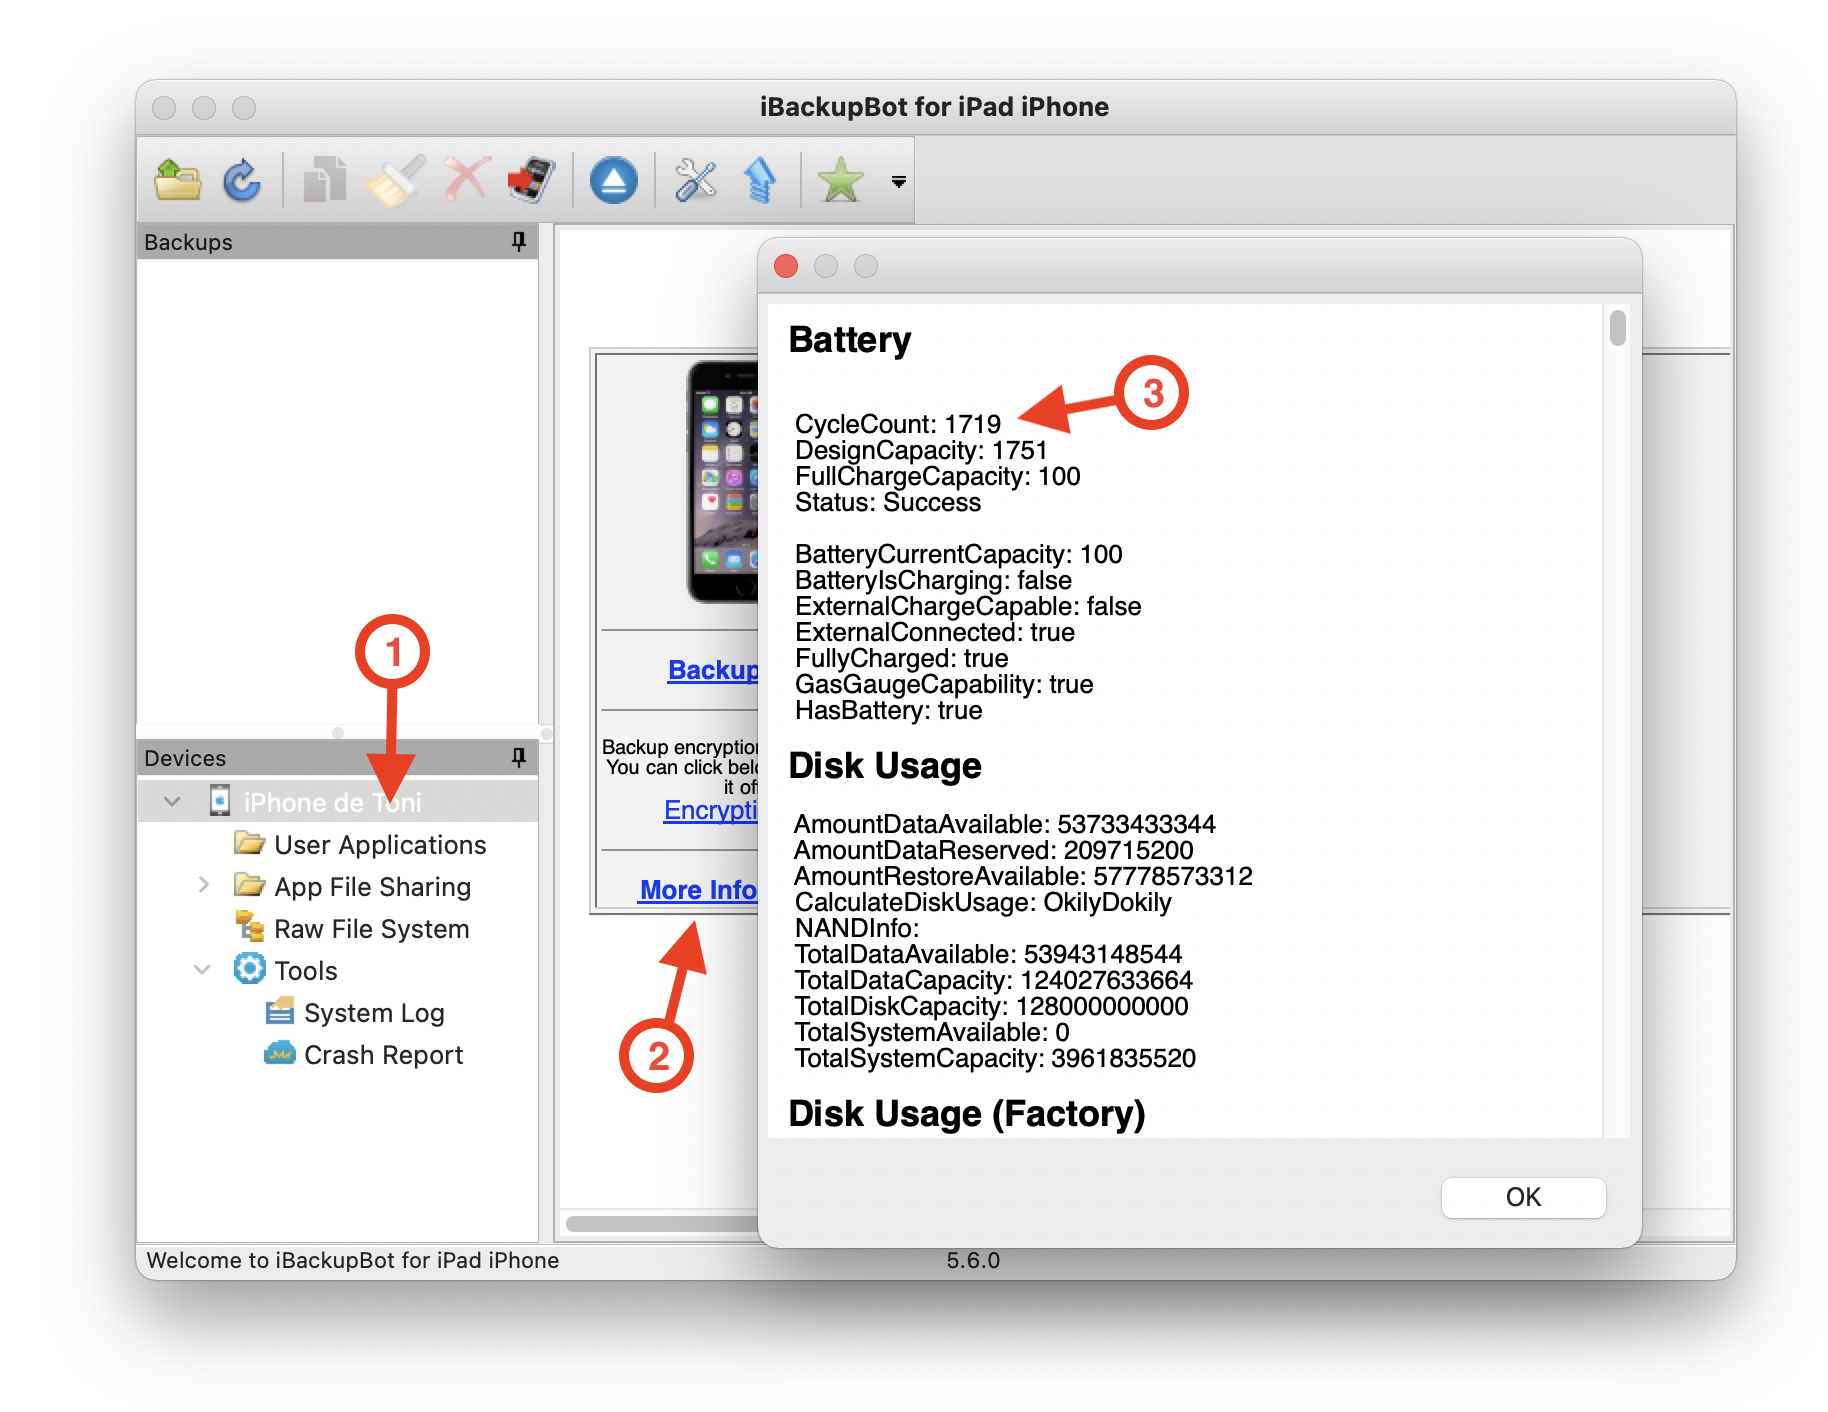Open User Applications in device tree
This screenshot has height=1412, width=1828.
tap(380, 845)
